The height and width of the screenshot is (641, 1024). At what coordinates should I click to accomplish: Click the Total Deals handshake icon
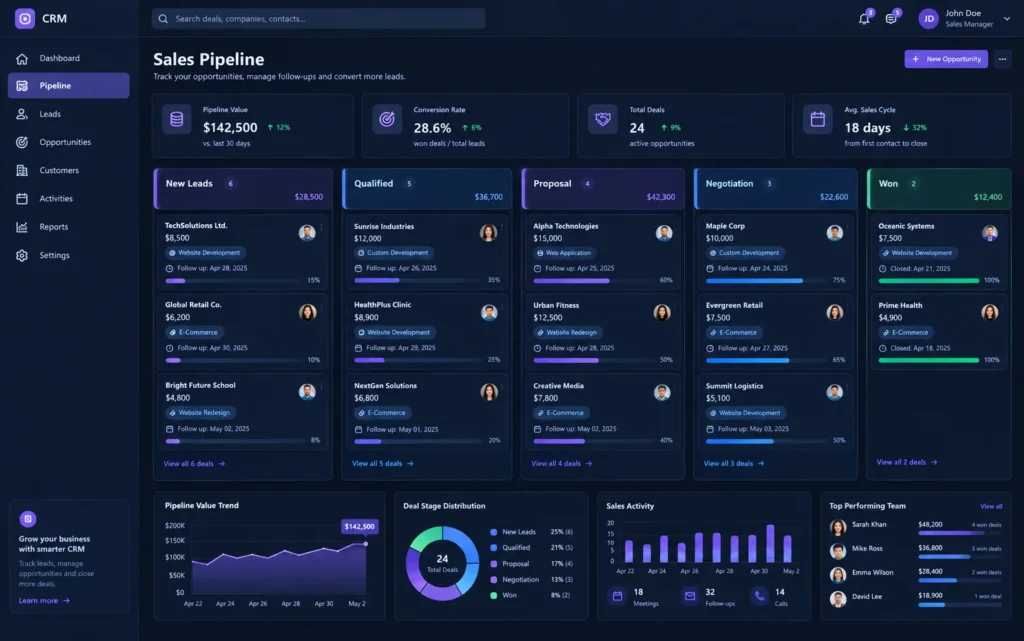point(602,119)
